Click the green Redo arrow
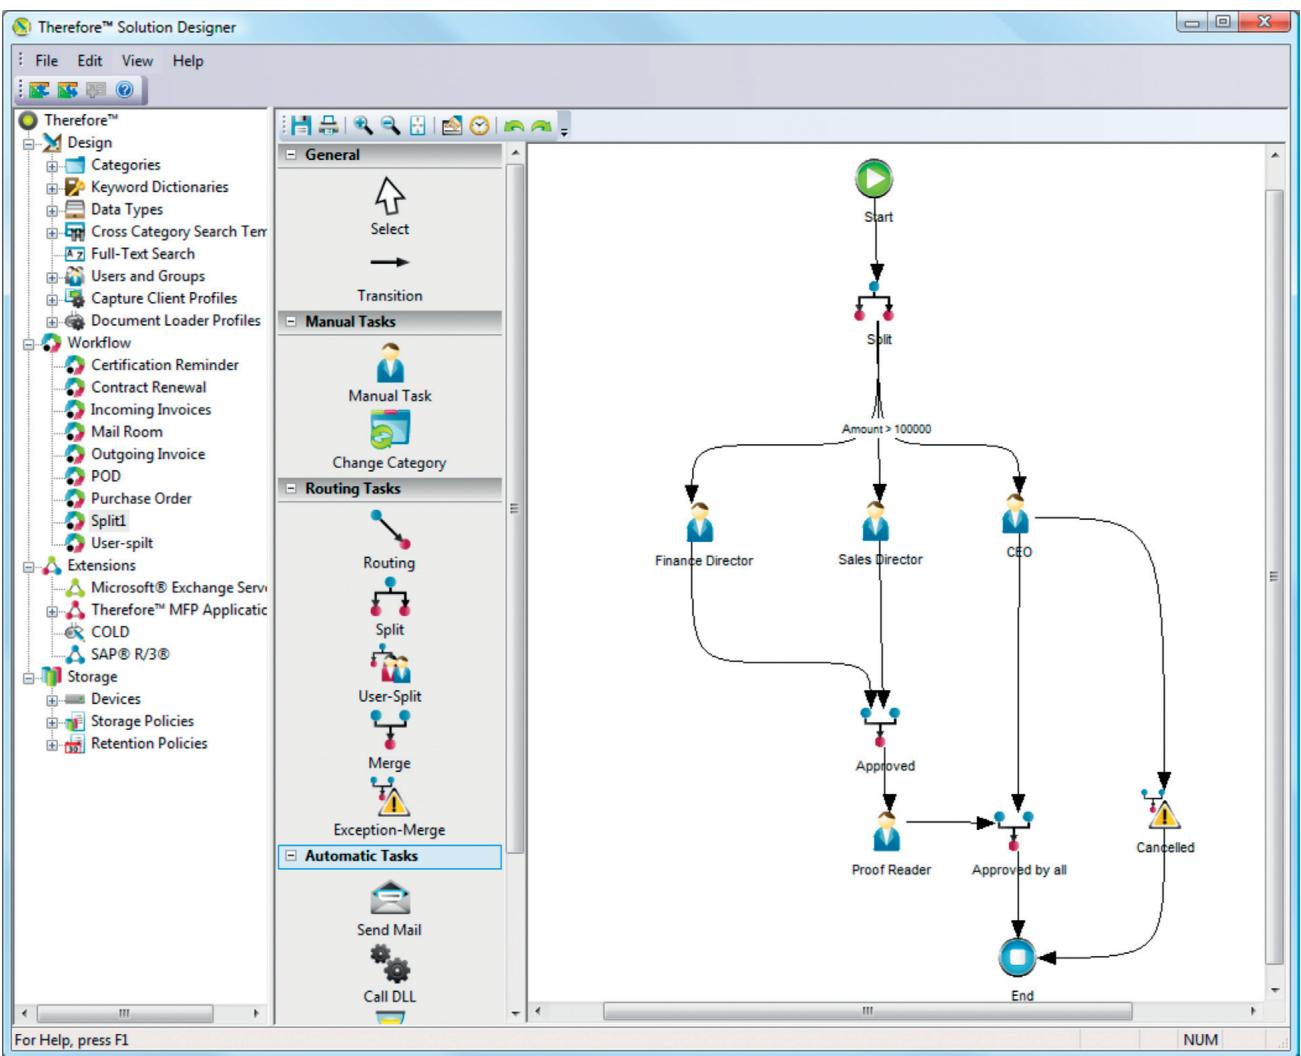 (x=541, y=127)
